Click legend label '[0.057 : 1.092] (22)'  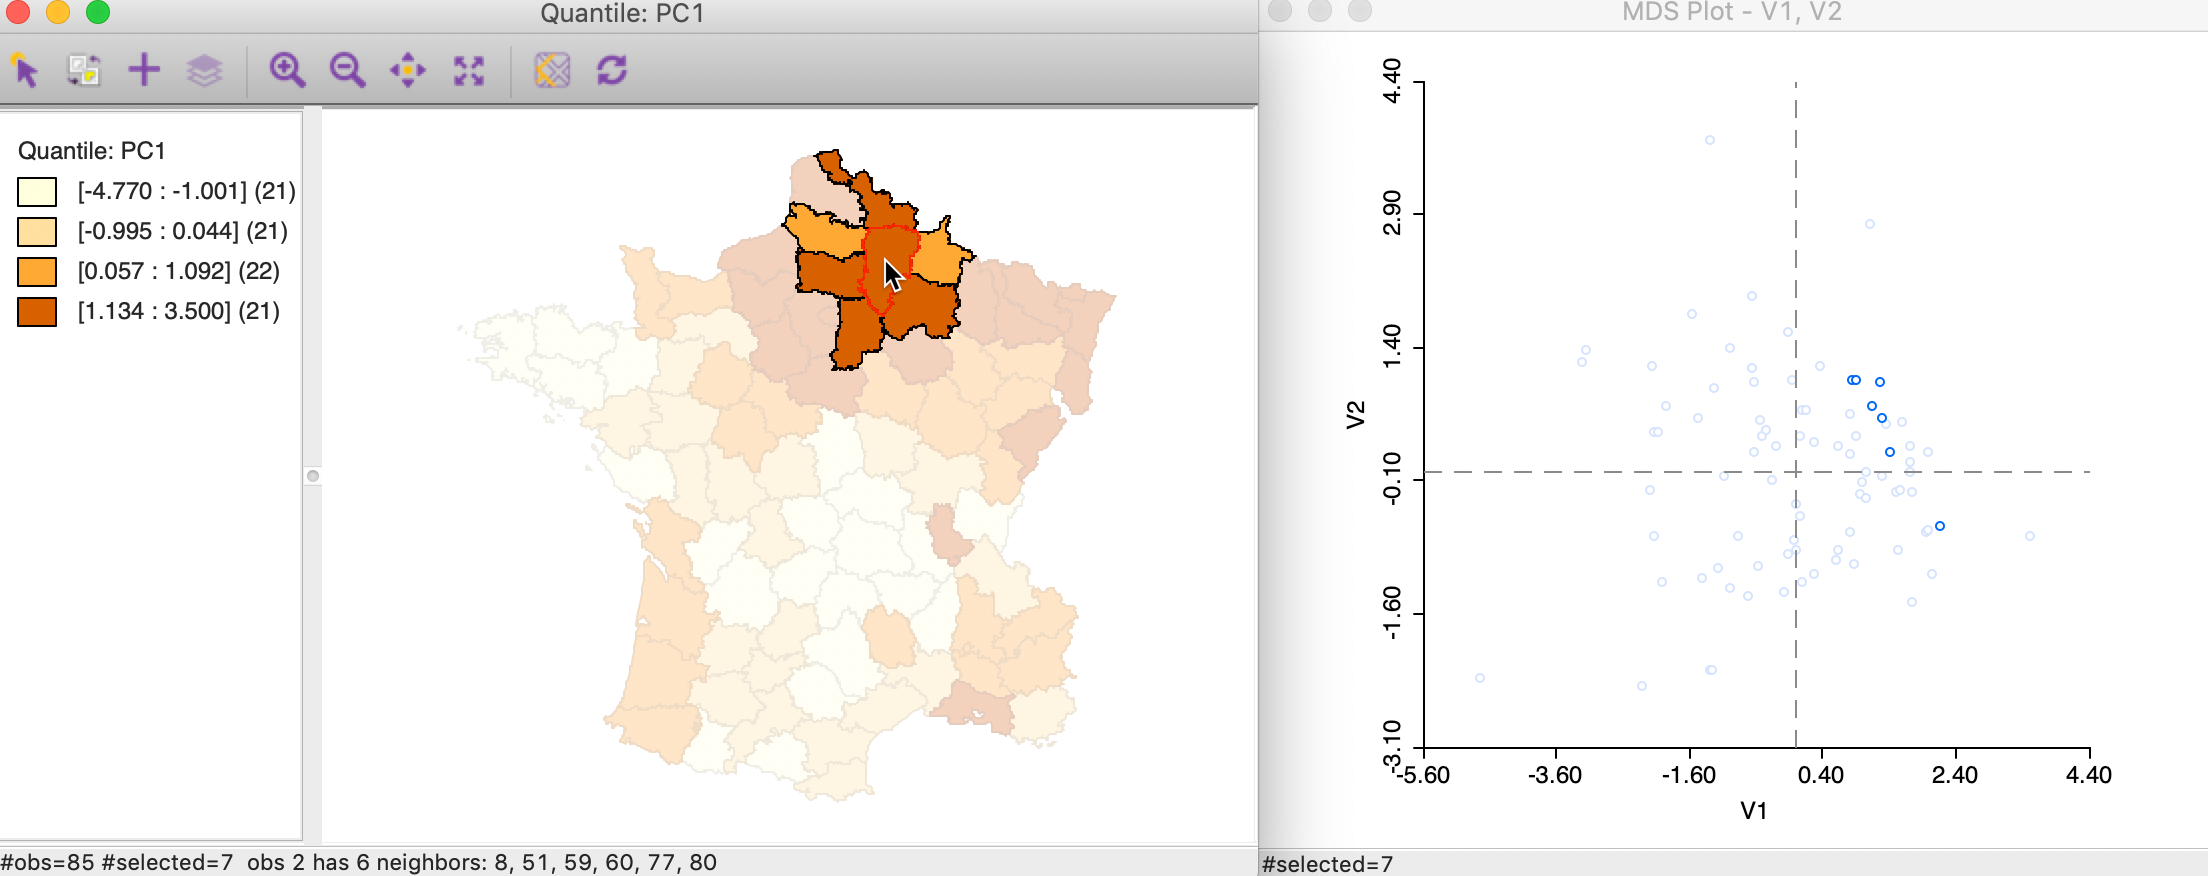pos(179,271)
